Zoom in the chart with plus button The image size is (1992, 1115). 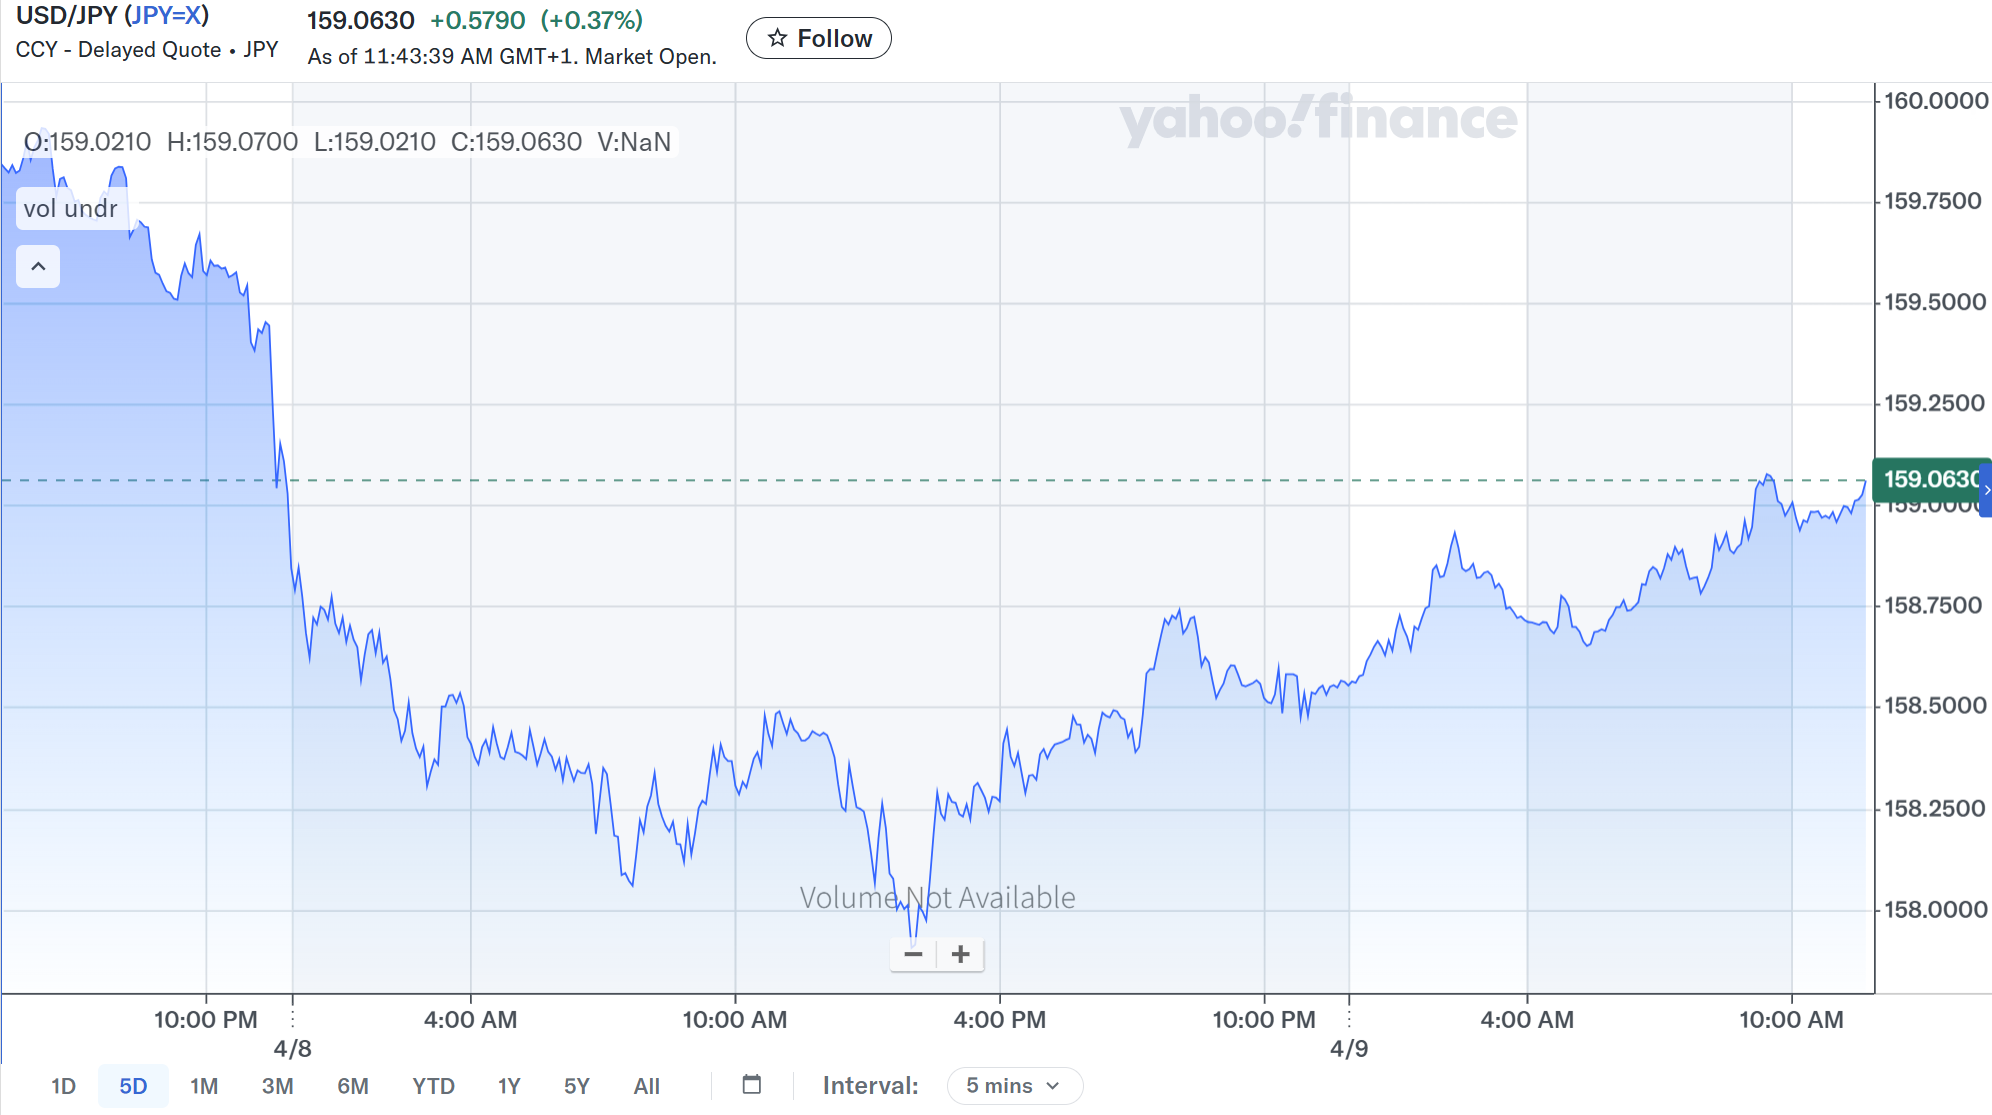pos(961,954)
